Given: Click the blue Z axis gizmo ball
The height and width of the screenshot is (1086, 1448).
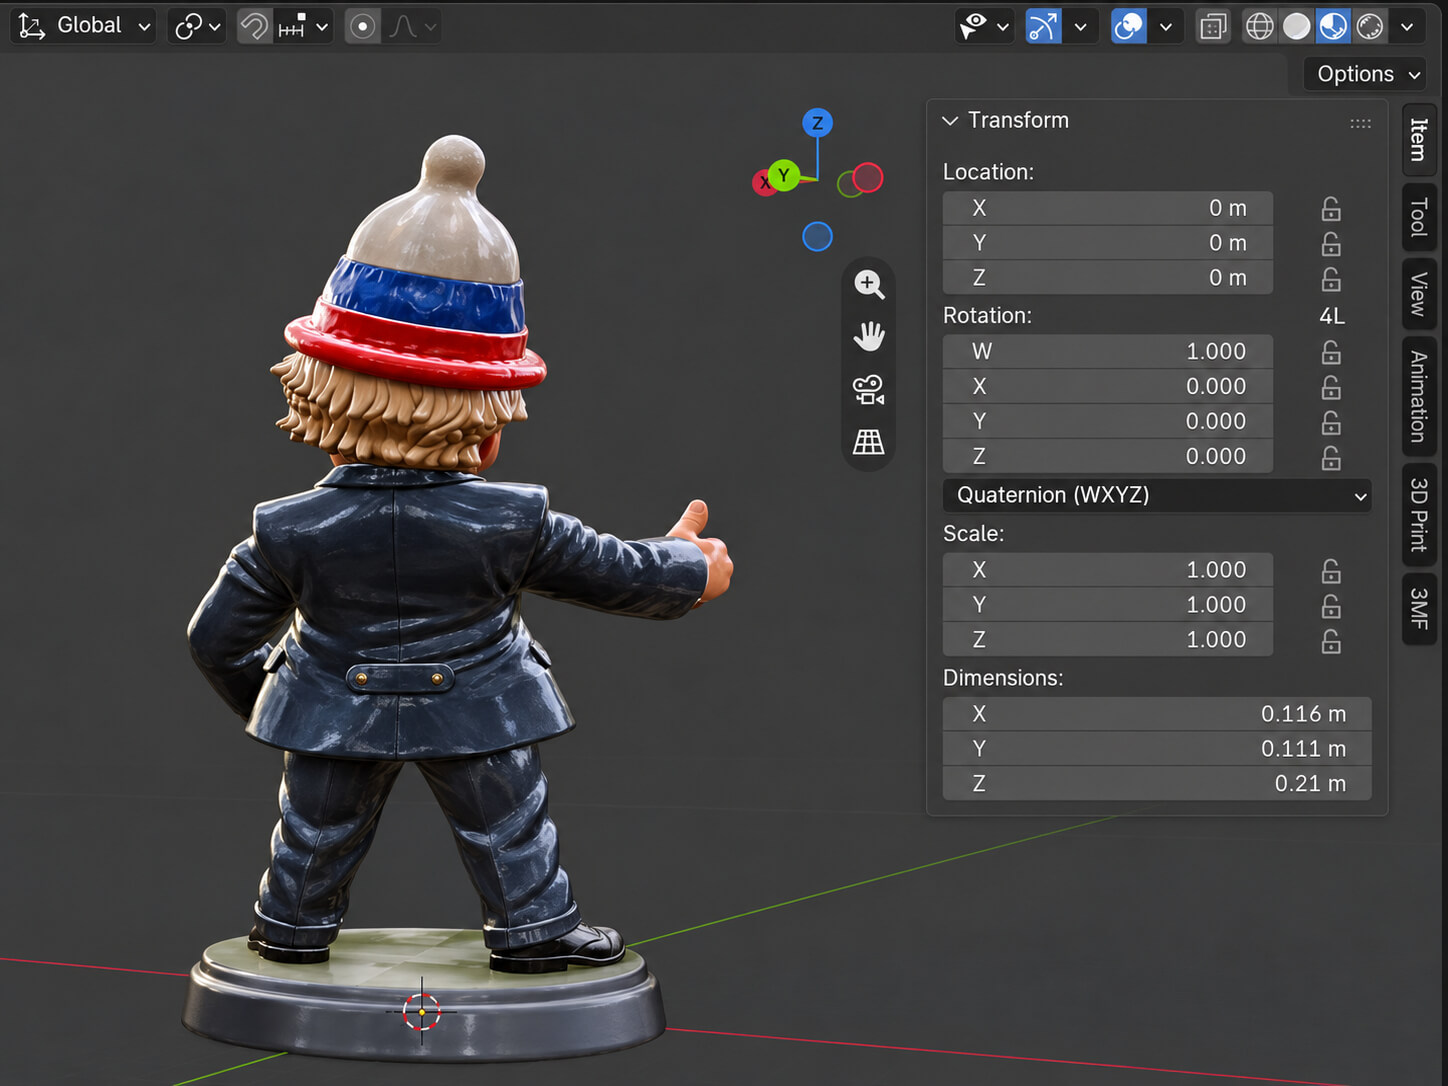Looking at the screenshot, I should click(x=818, y=123).
